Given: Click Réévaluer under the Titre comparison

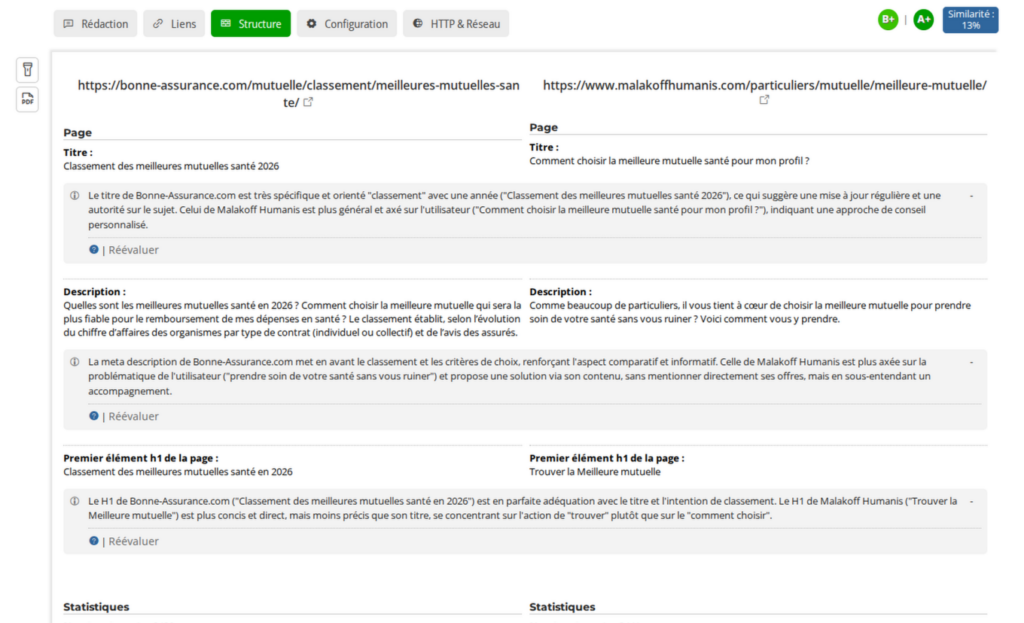Looking at the screenshot, I should click(131, 249).
